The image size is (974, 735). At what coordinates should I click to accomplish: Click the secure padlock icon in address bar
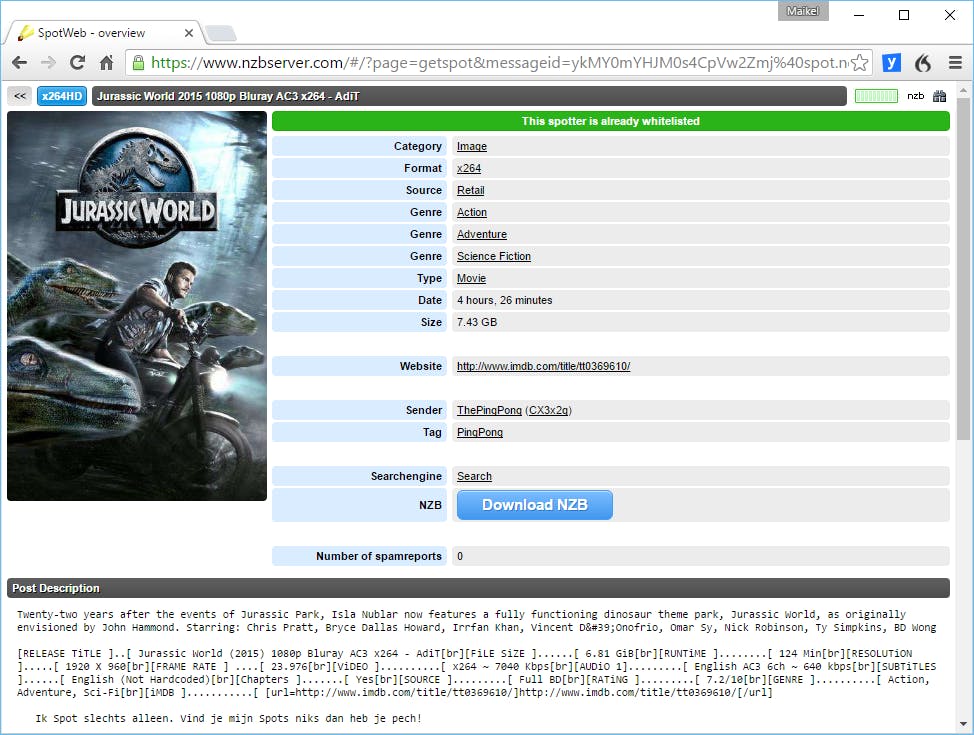tap(138, 63)
